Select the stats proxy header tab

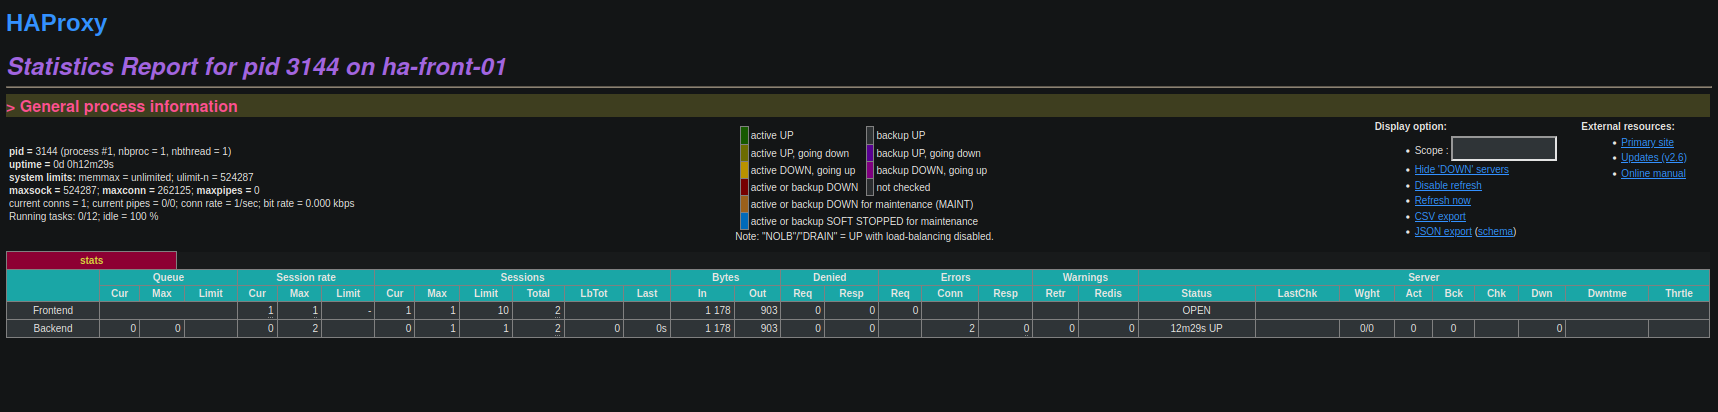(x=91, y=260)
